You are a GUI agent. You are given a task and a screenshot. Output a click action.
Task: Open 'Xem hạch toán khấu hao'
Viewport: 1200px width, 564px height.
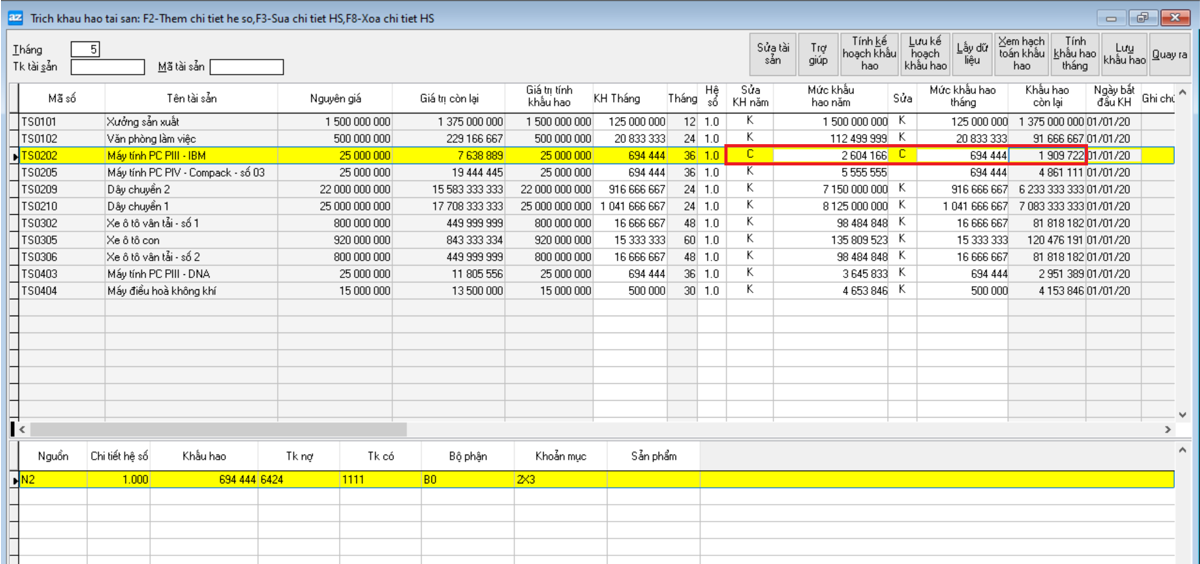pyautogui.click(x=1021, y=54)
